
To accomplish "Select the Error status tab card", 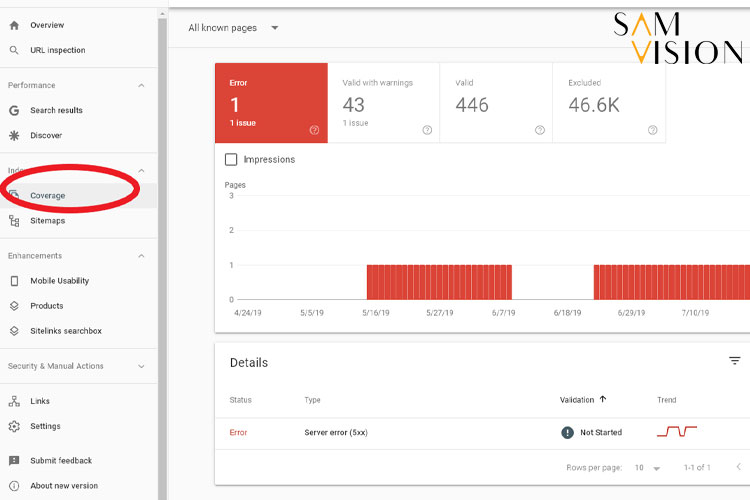I will [270, 103].
